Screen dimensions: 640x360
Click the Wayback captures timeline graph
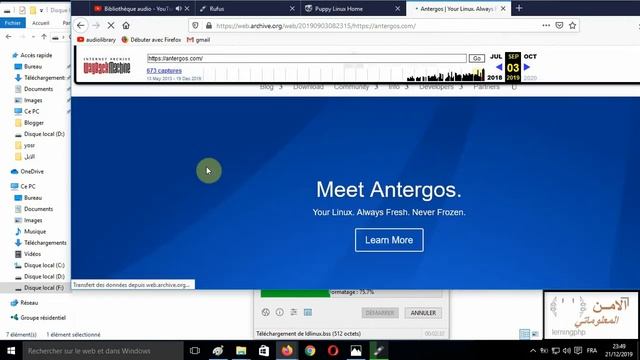point(345,75)
